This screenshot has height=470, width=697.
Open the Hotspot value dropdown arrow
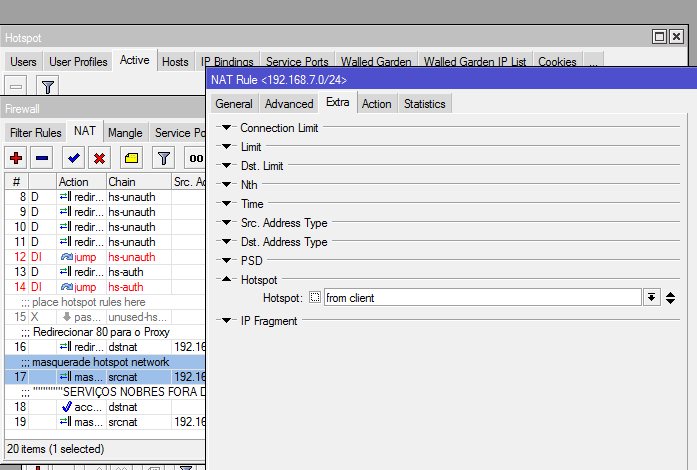tap(651, 297)
